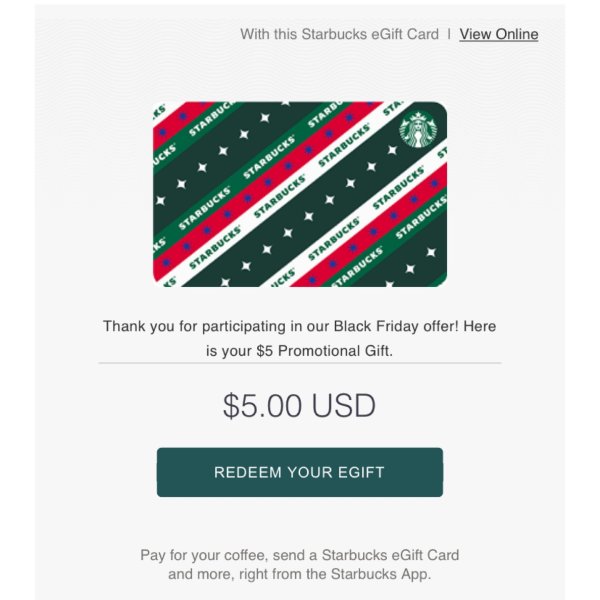Screen dimensions: 600x600
Task: Click the '$5 Promotional Gift' phrase
Action: click(x=324, y=351)
